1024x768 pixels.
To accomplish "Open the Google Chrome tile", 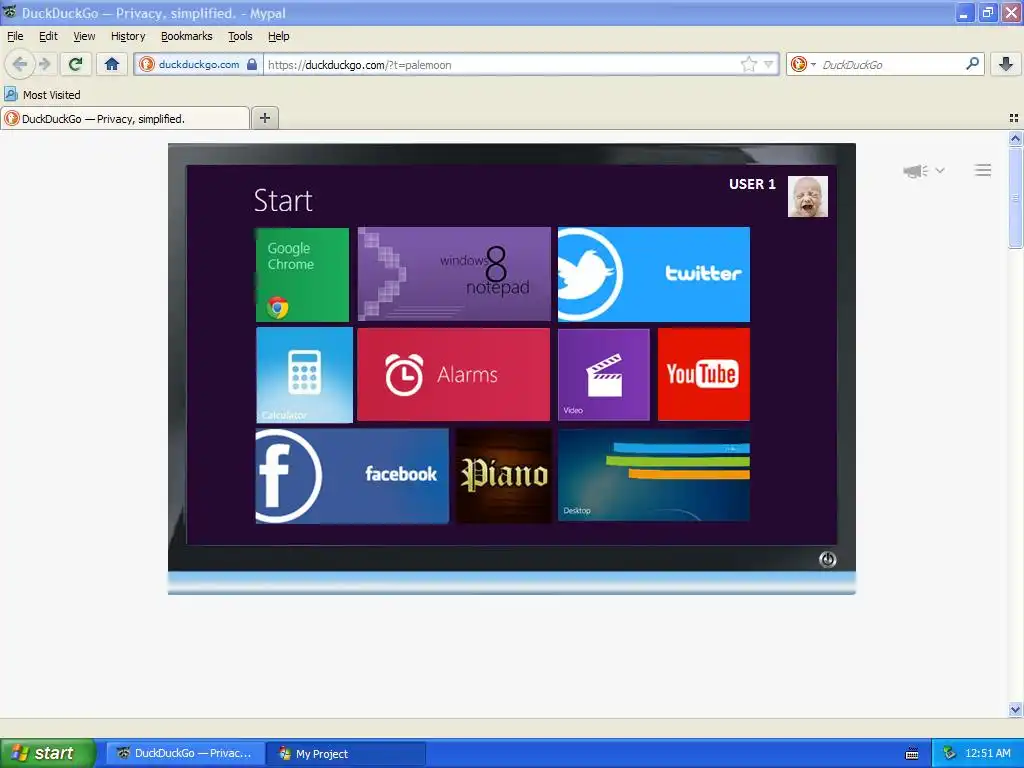I will (x=302, y=275).
